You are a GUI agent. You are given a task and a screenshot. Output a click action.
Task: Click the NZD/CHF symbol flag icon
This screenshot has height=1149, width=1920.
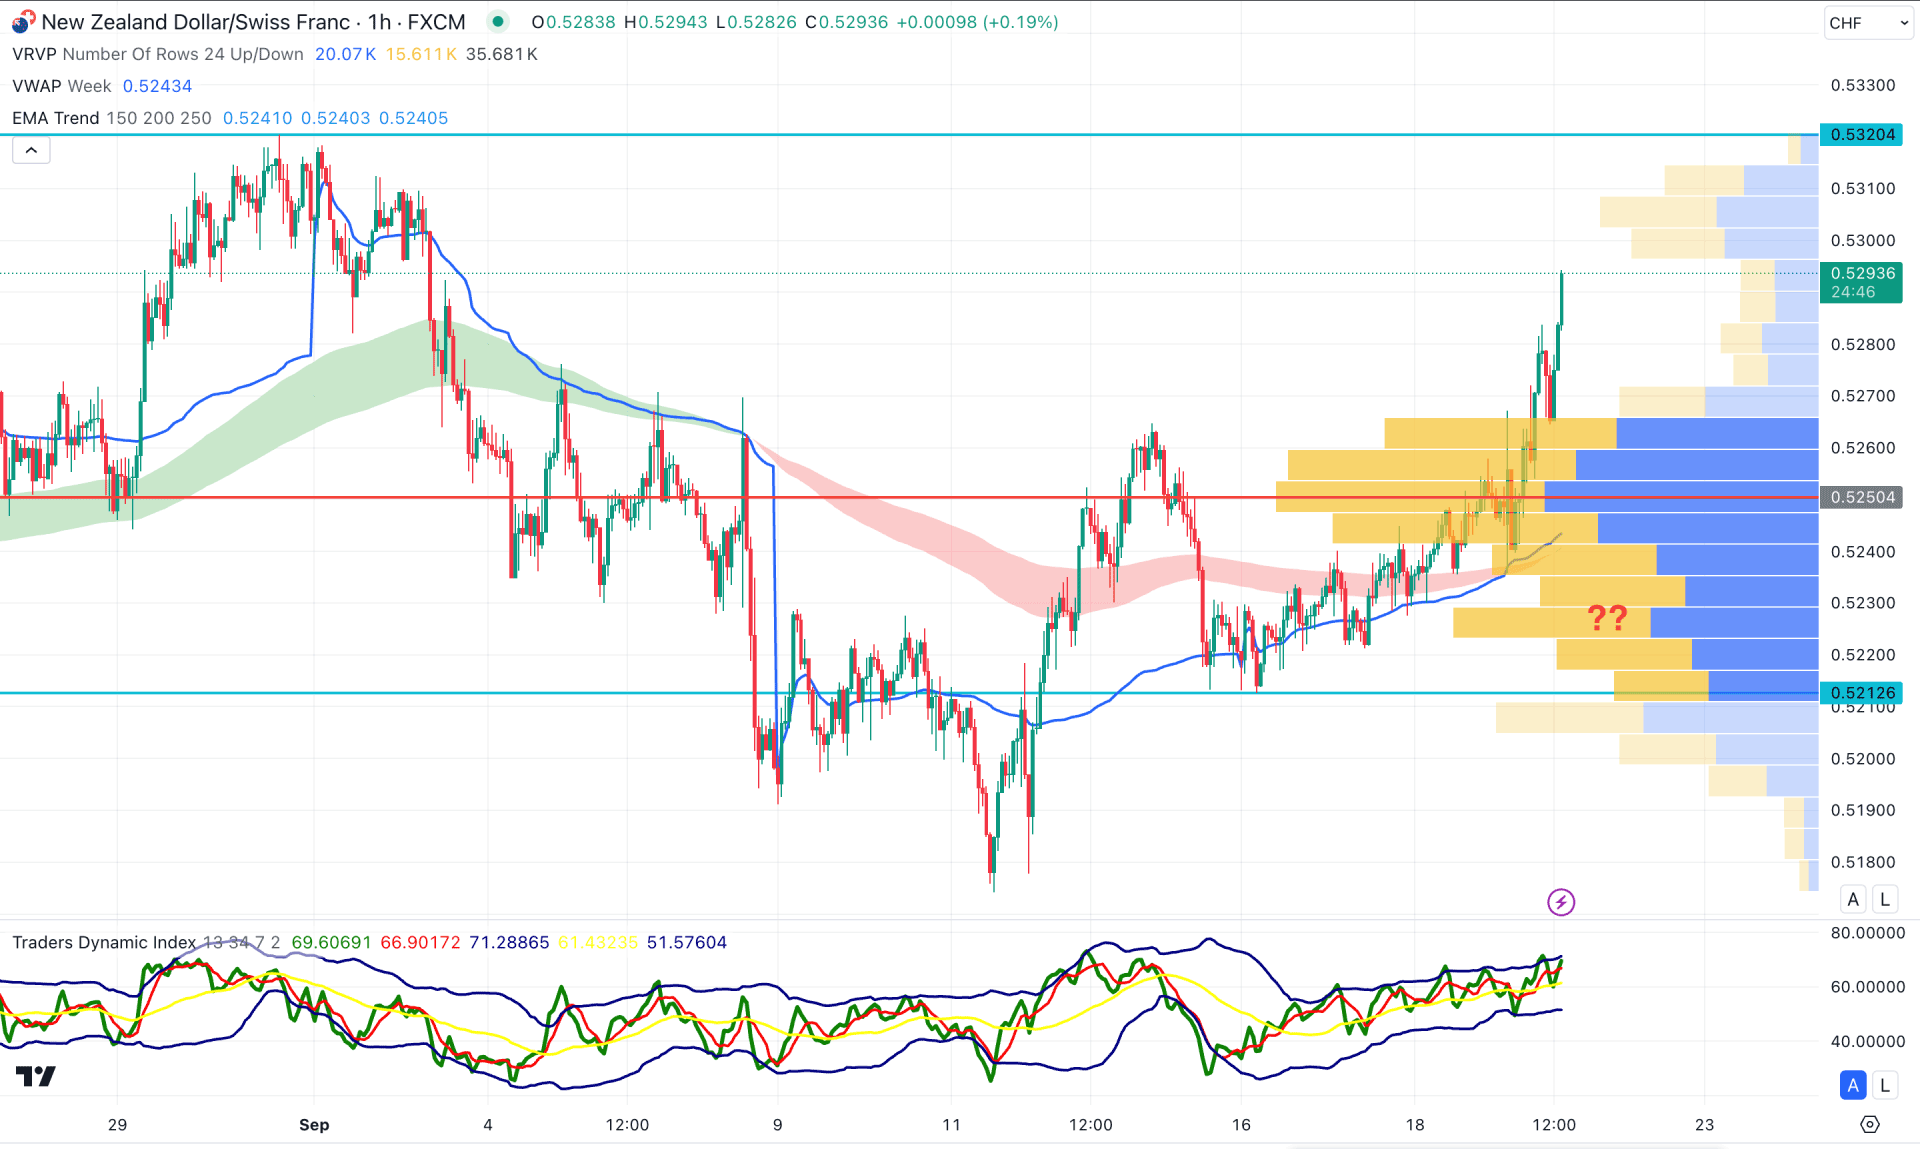tap(23, 22)
